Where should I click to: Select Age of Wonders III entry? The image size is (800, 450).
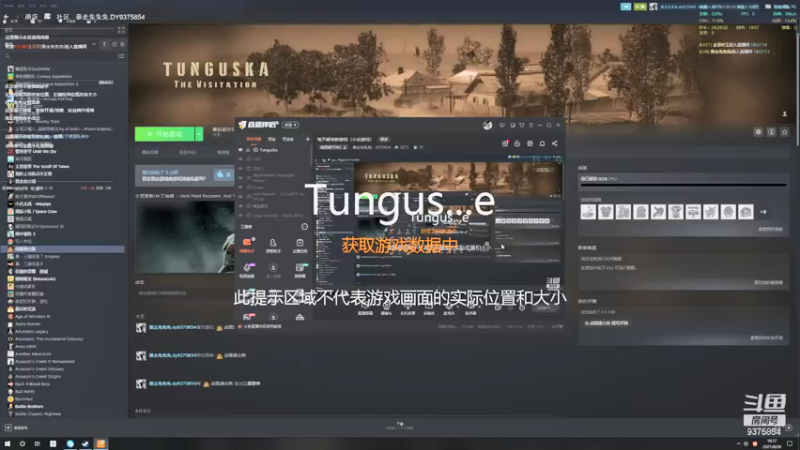[x=33, y=316]
